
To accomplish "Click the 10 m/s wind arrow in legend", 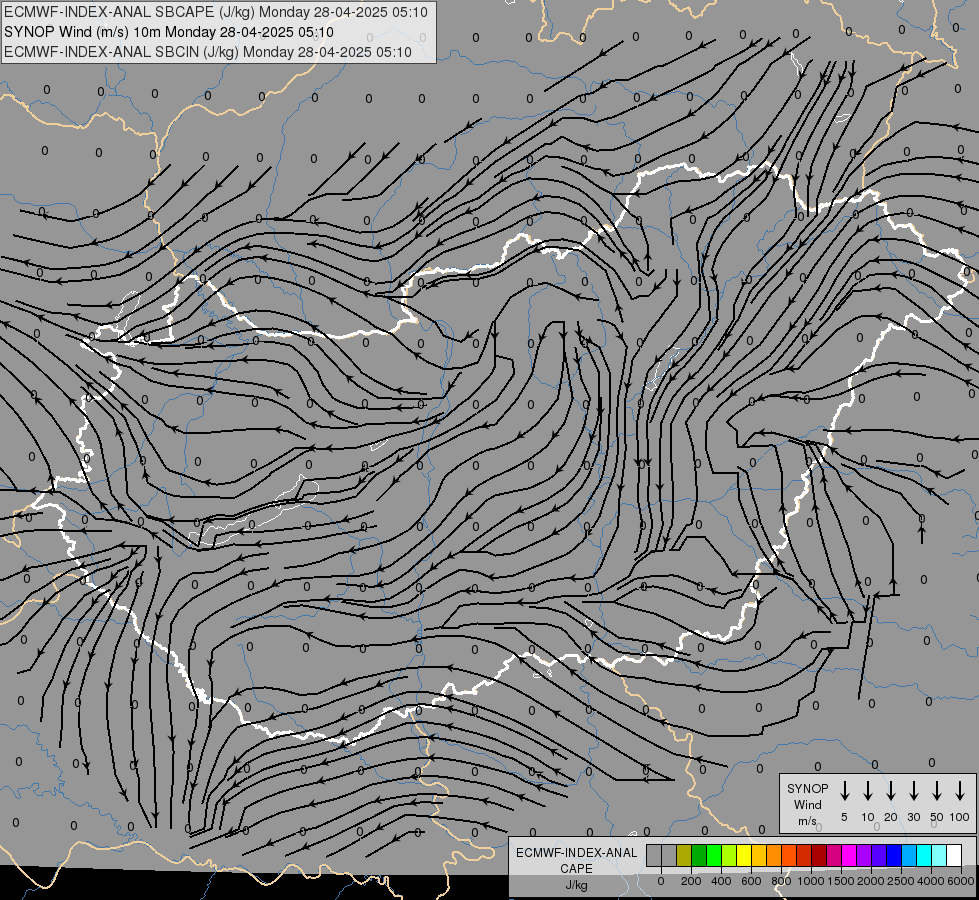I will [x=867, y=790].
